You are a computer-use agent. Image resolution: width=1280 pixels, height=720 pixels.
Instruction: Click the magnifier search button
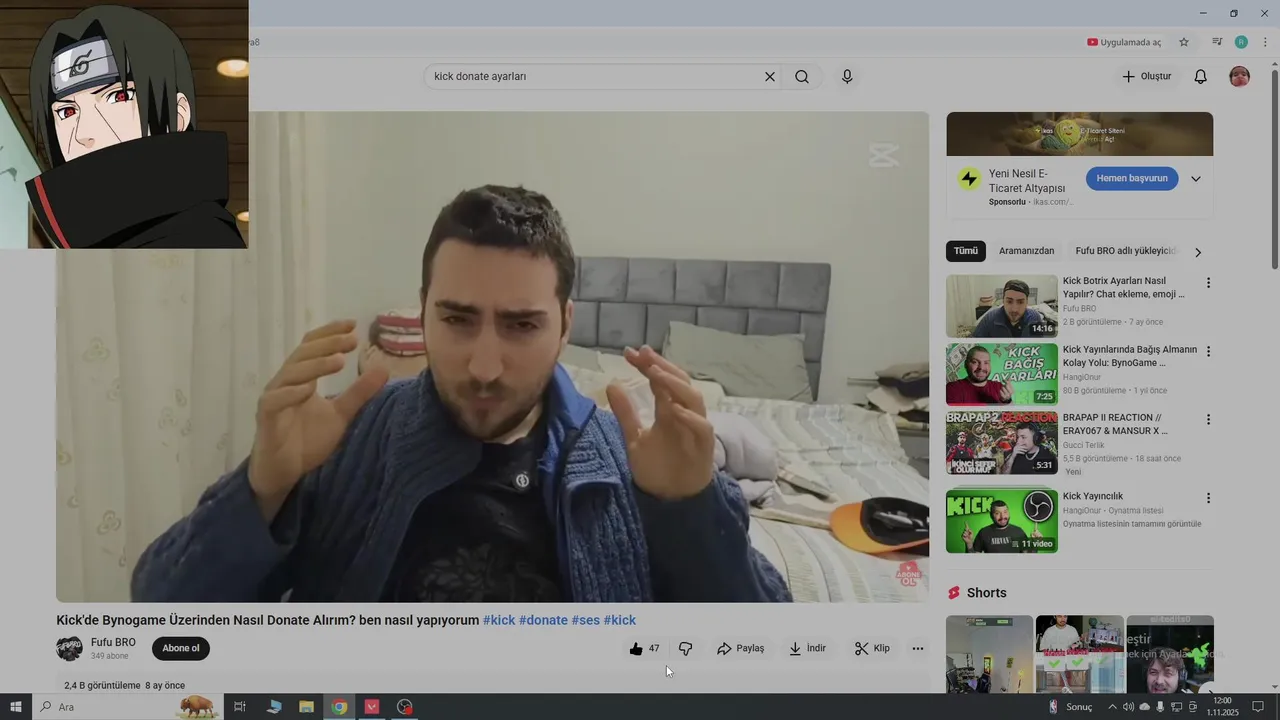pos(802,77)
